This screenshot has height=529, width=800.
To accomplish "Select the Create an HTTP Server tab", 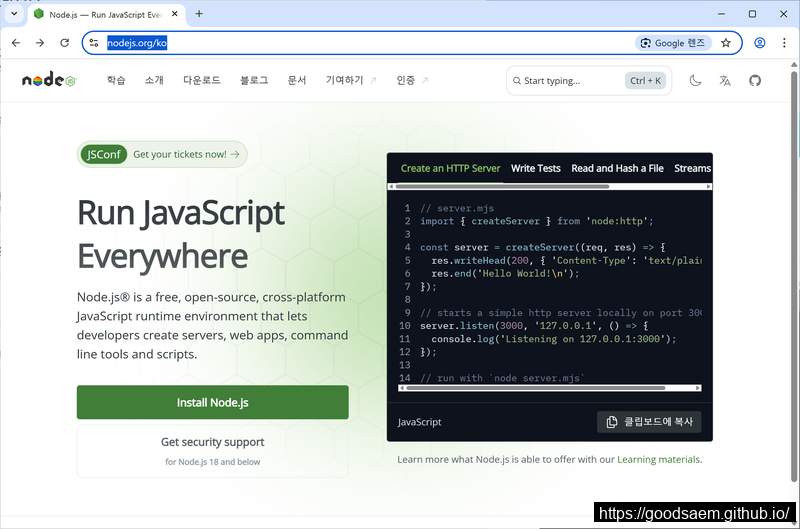I will [x=450, y=168].
